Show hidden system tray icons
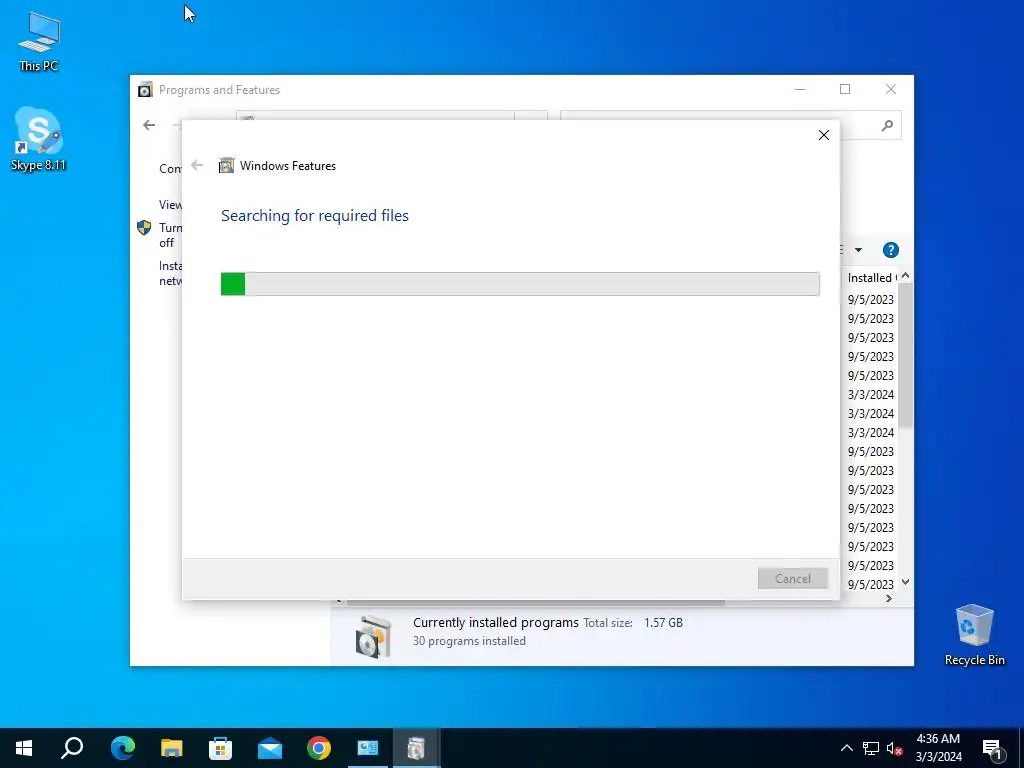 point(846,748)
